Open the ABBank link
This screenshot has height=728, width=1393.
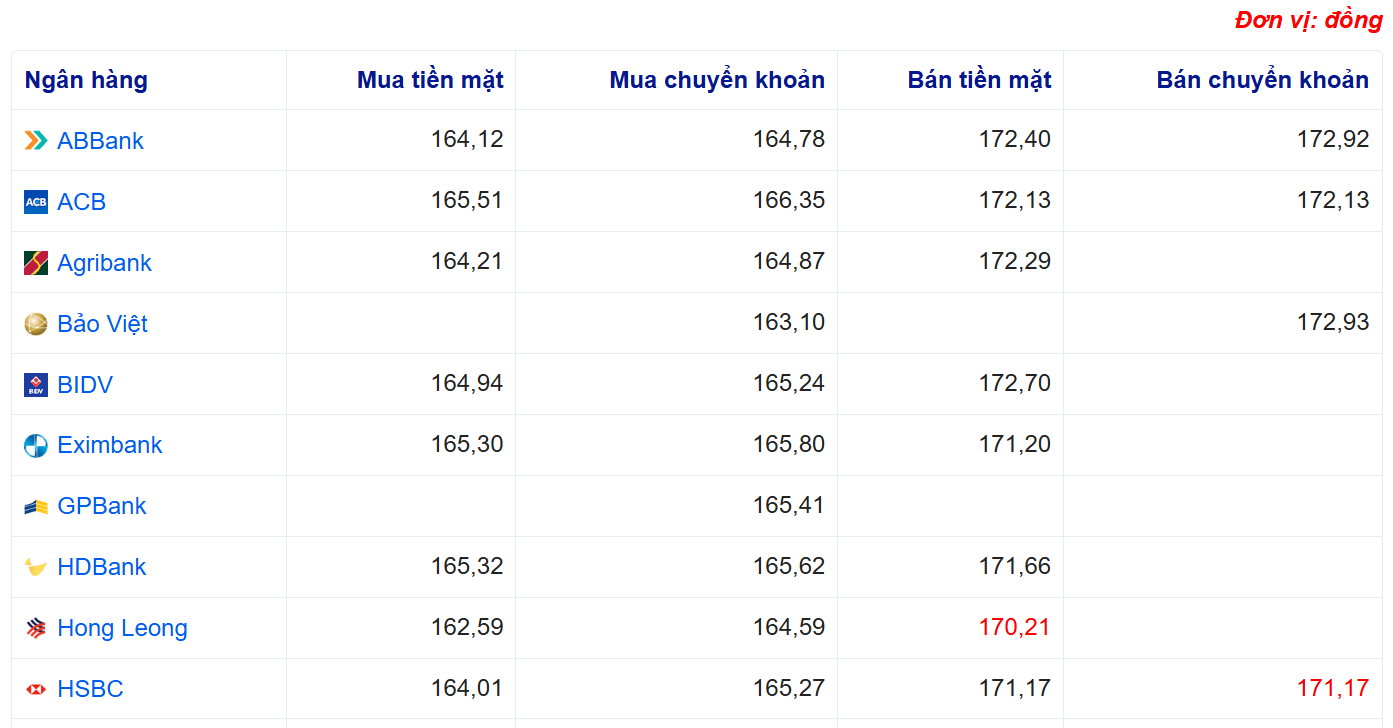coord(100,141)
